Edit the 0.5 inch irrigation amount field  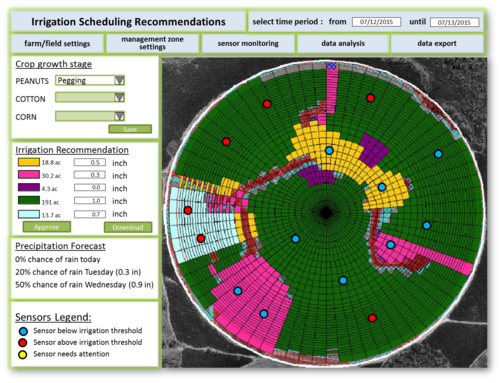[90, 162]
